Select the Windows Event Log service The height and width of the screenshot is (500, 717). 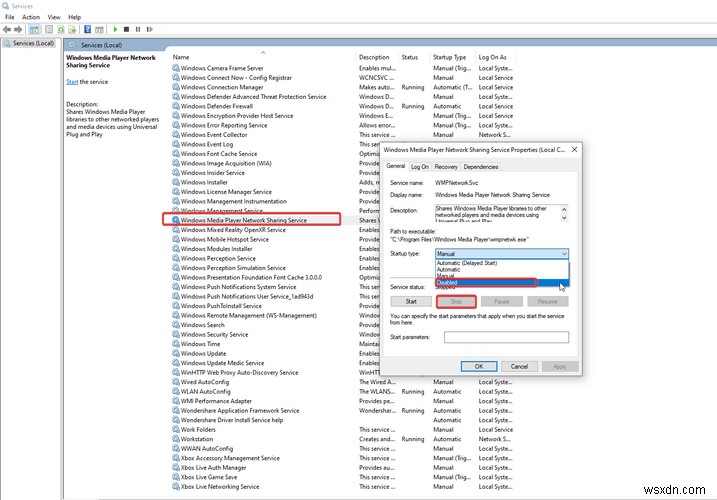click(x=276, y=144)
